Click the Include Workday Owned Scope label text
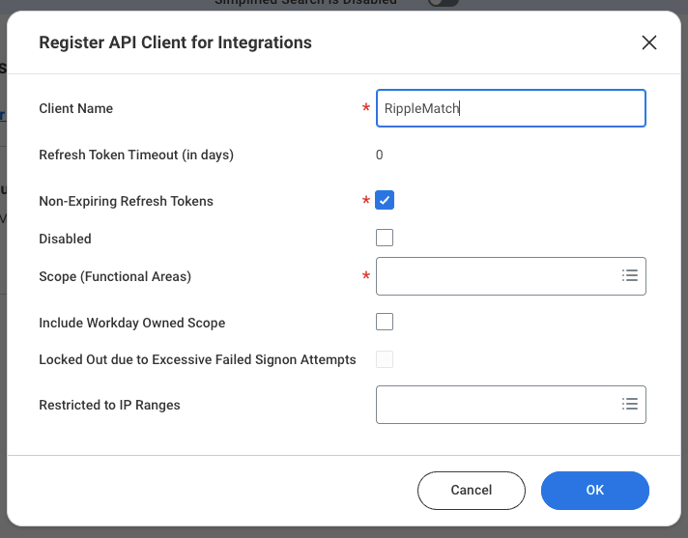 point(132,323)
